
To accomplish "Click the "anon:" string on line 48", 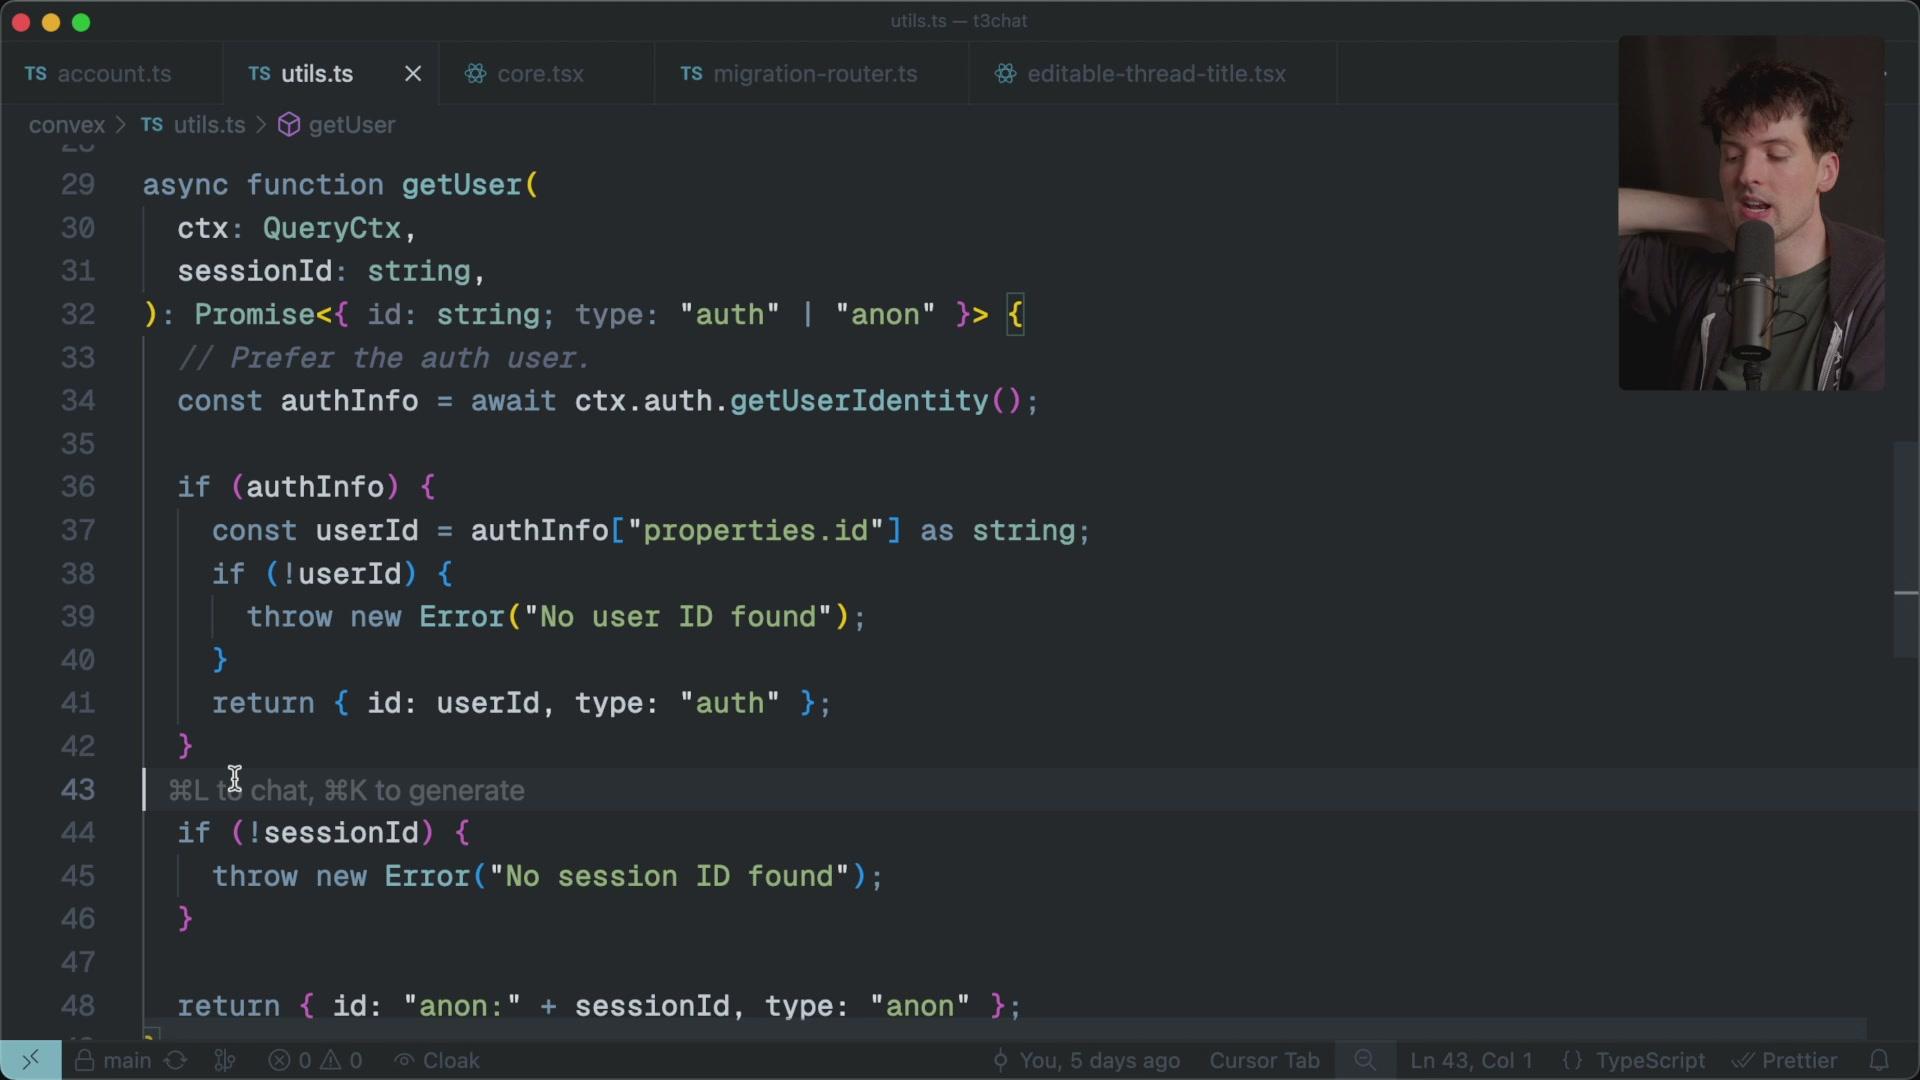I will [462, 1006].
